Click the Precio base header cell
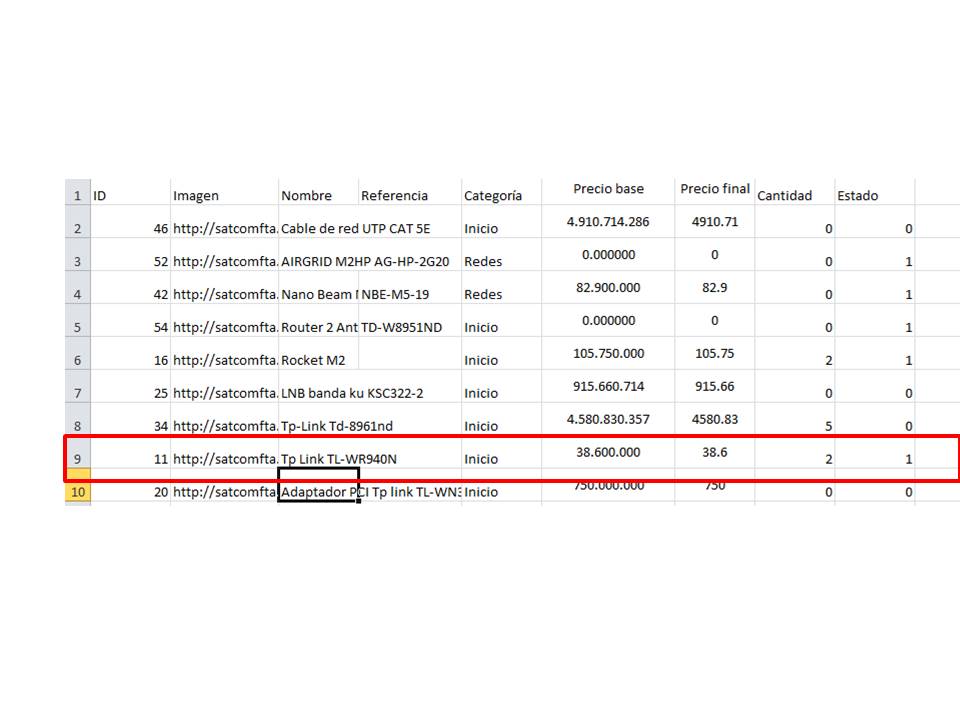Screen dimensions: 960x720 coord(608,192)
